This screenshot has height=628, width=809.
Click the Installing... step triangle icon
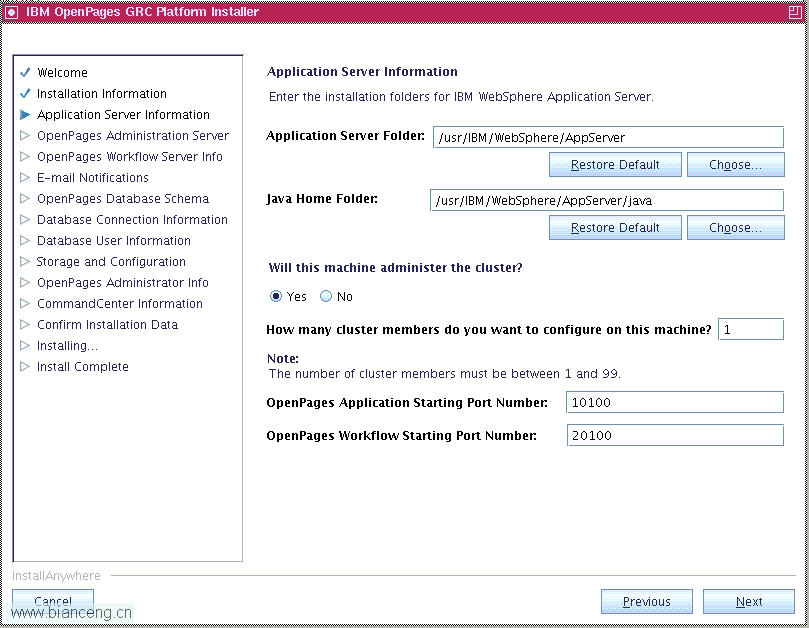coord(24,346)
